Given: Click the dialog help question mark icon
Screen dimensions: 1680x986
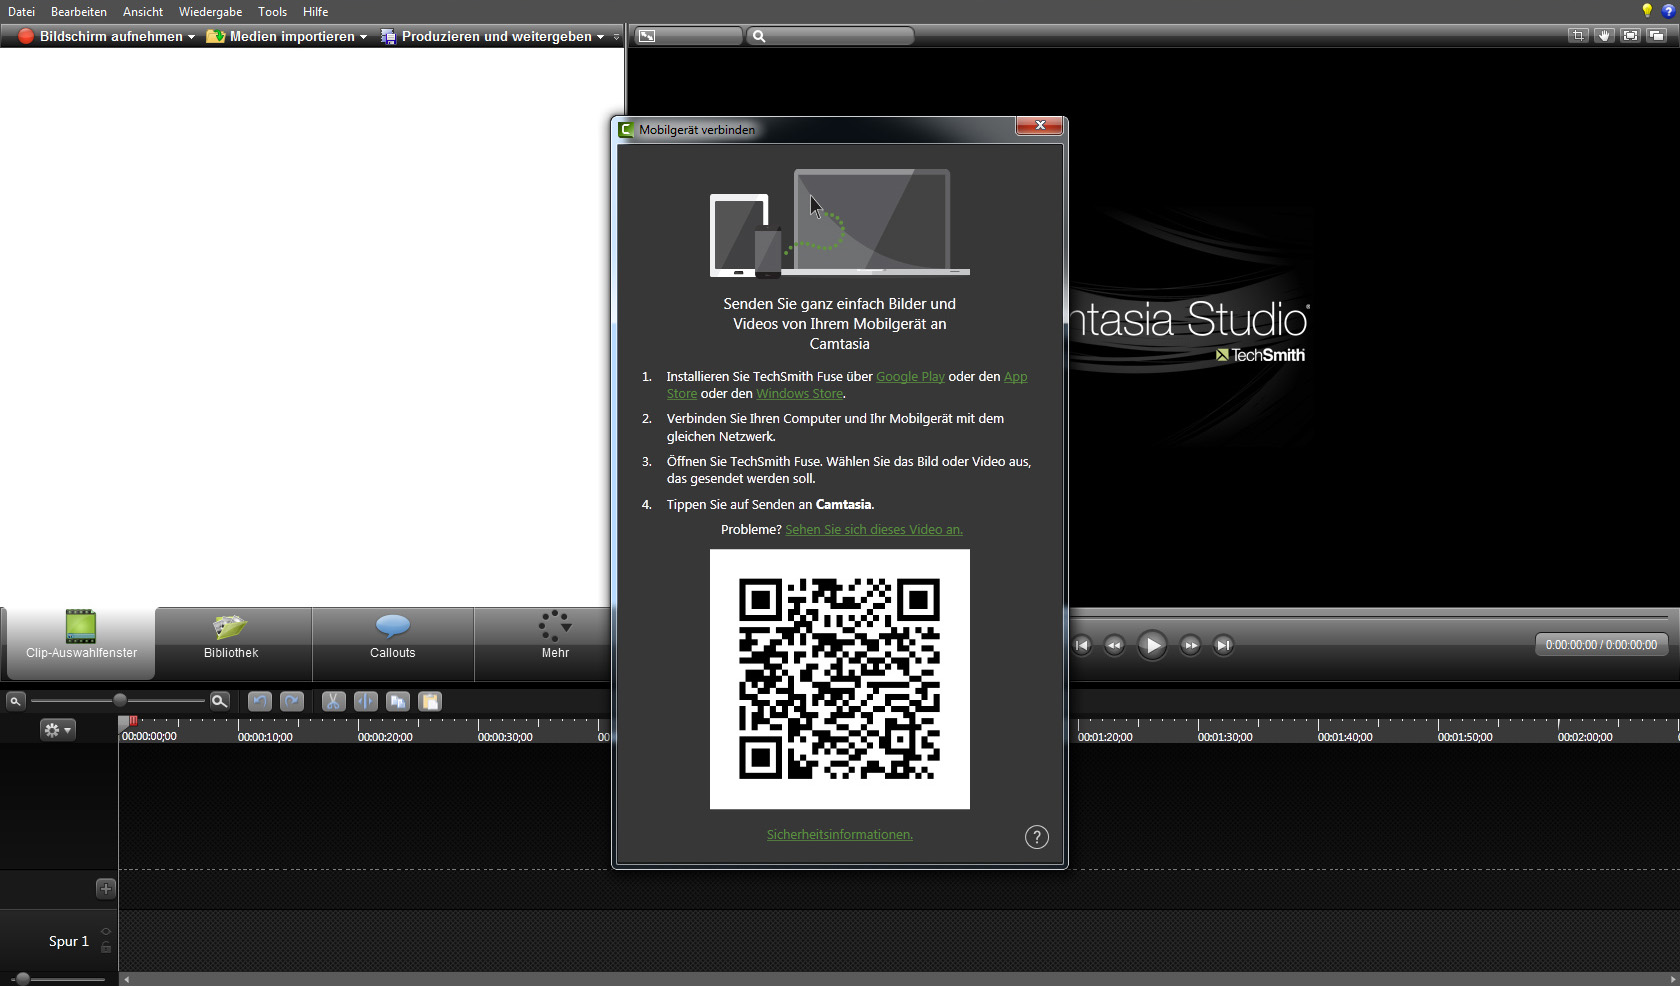Looking at the screenshot, I should (x=1037, y=837).
